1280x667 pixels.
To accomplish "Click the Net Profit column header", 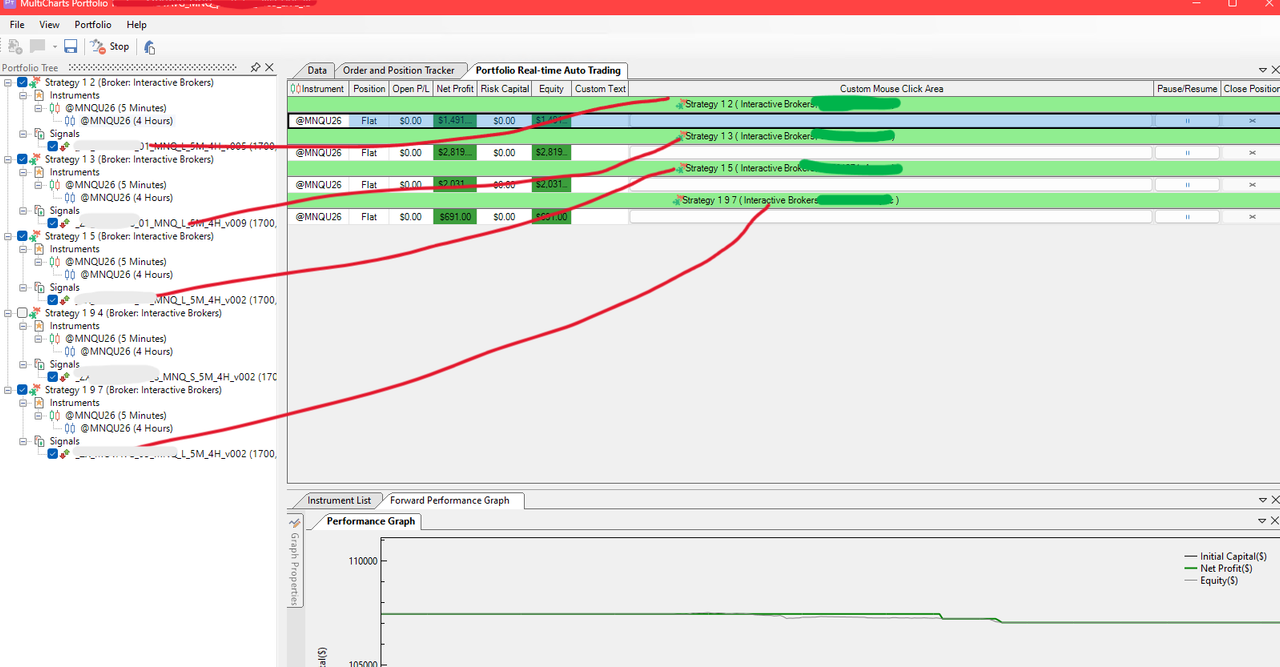I will tap(455, 89).
